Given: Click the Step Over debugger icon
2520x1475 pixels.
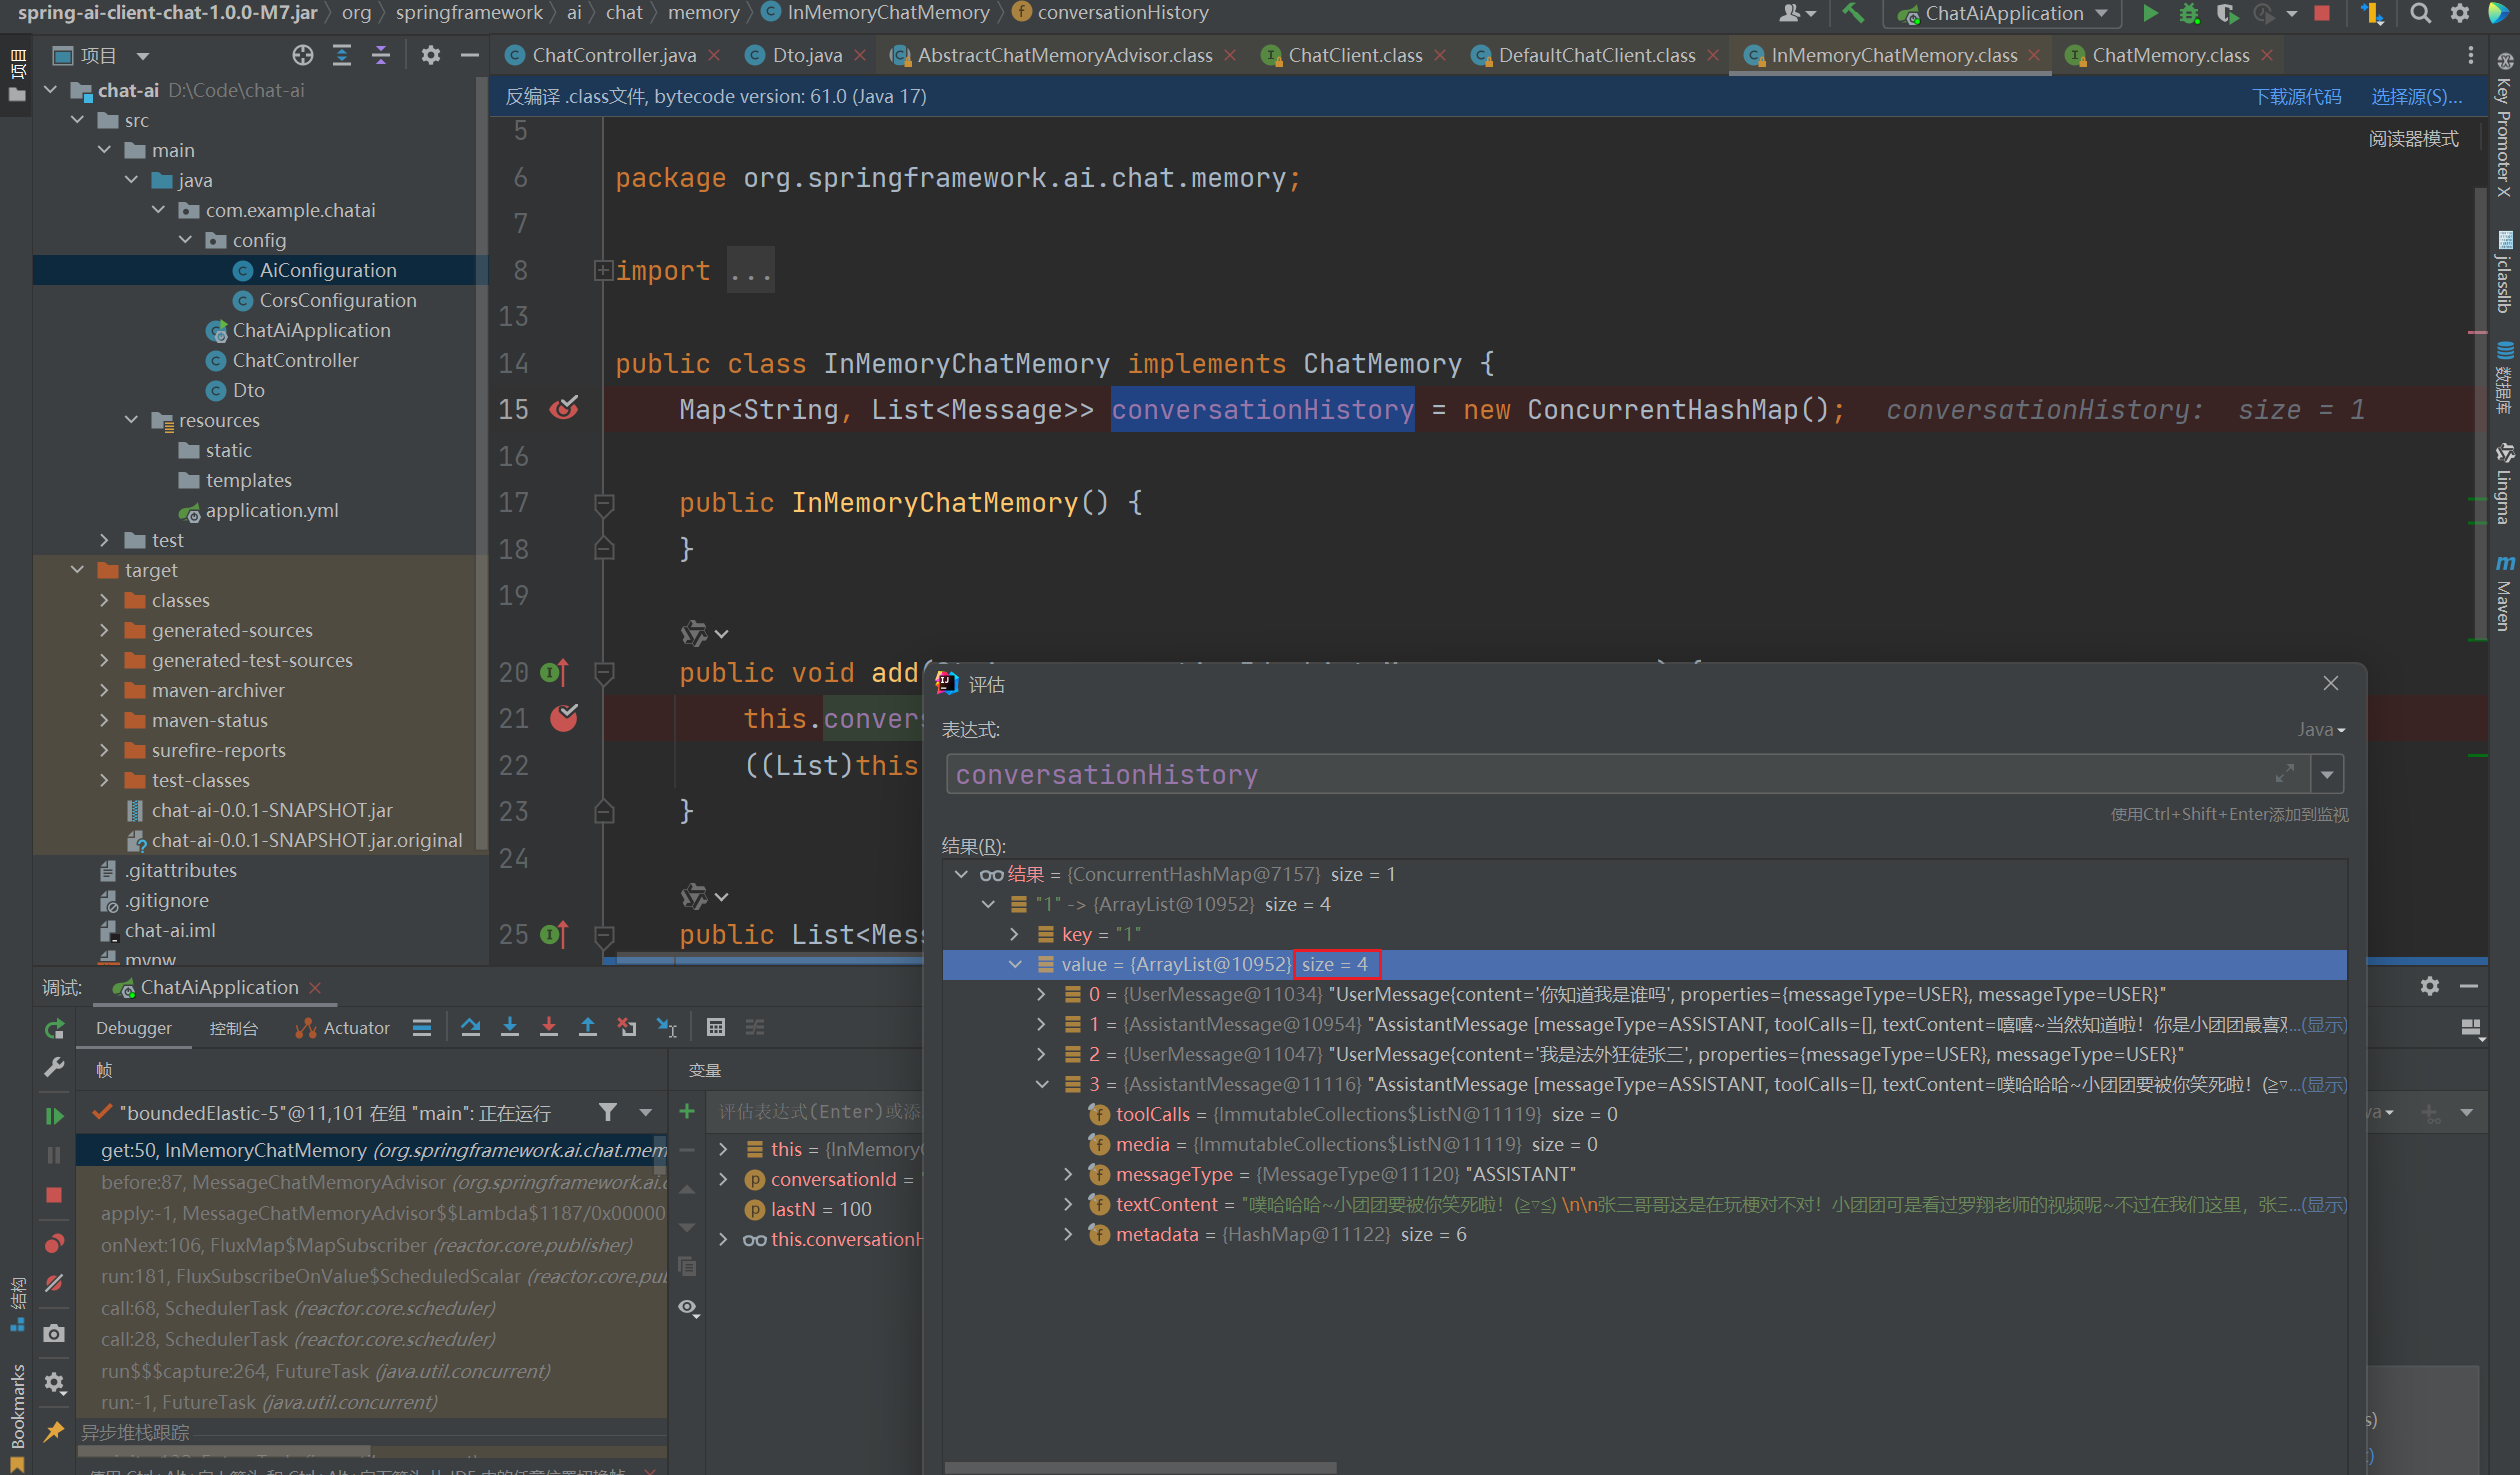Looking at the screenshot, I should tap(470, 1027).
